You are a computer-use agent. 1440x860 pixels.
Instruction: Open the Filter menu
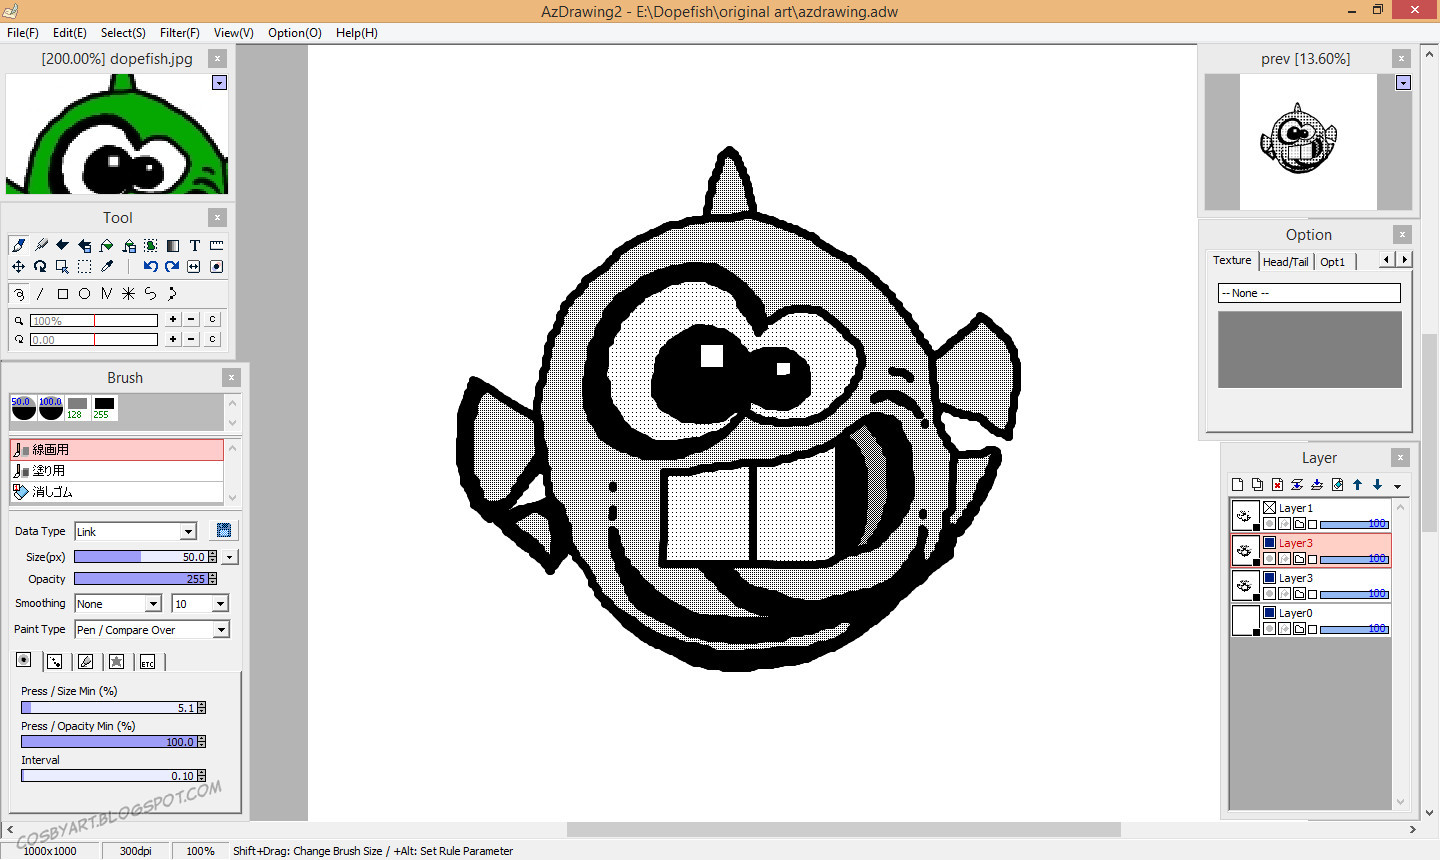point(179,32)
